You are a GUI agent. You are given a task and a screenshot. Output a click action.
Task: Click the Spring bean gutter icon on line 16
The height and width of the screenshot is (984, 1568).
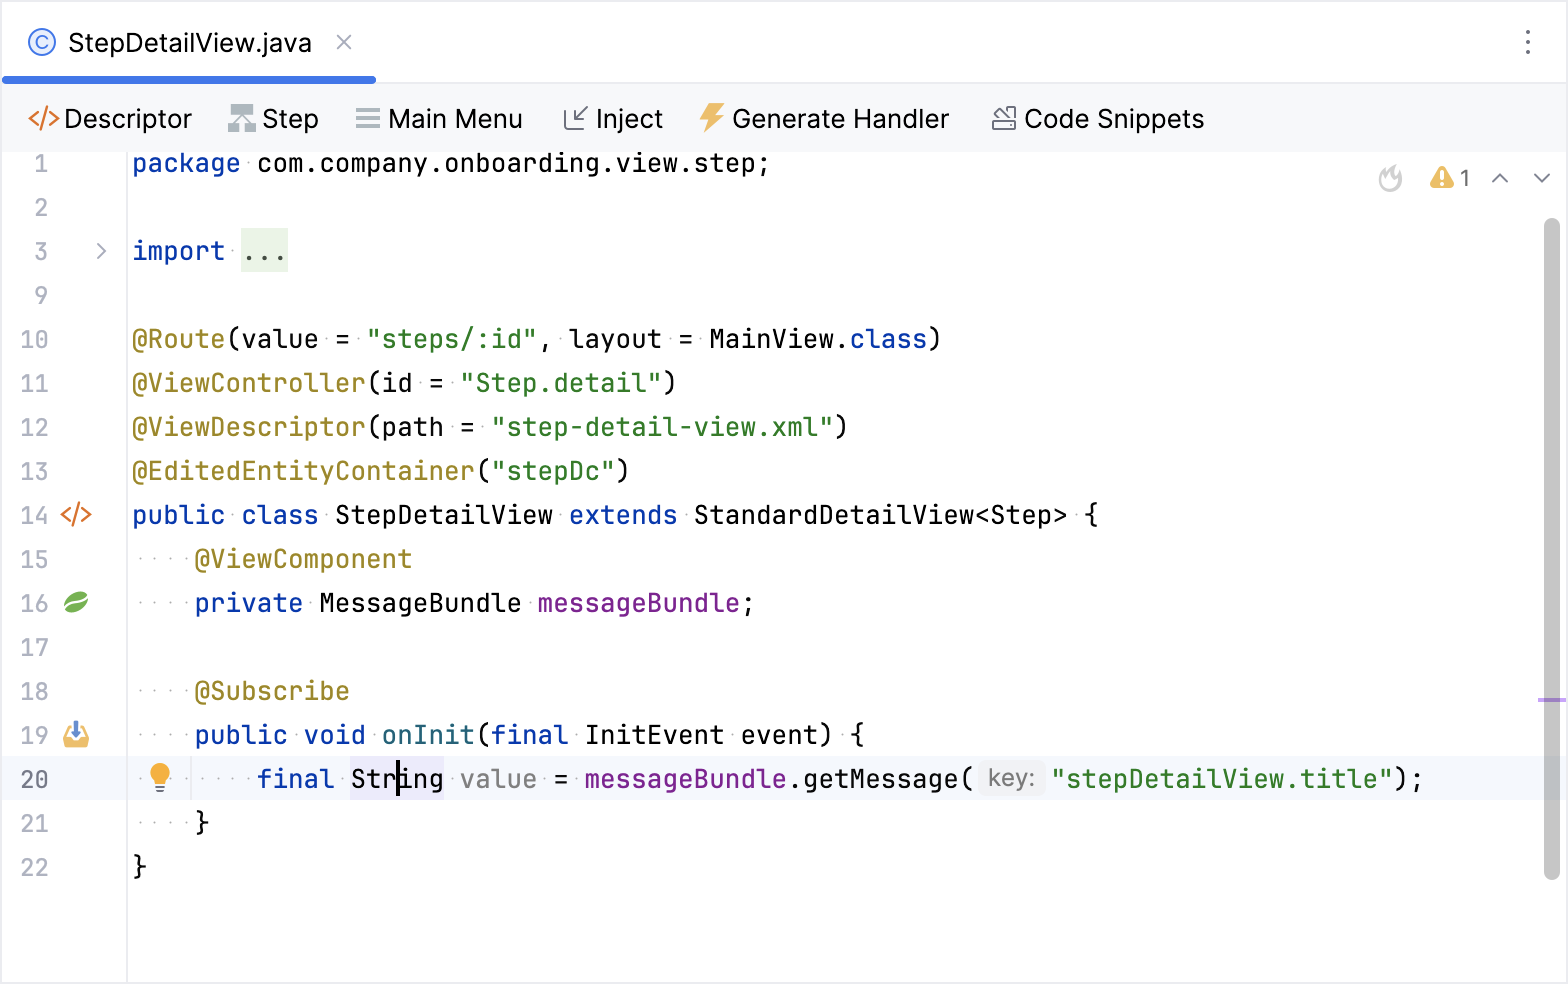pyautogui.click(x=76, y=603)
